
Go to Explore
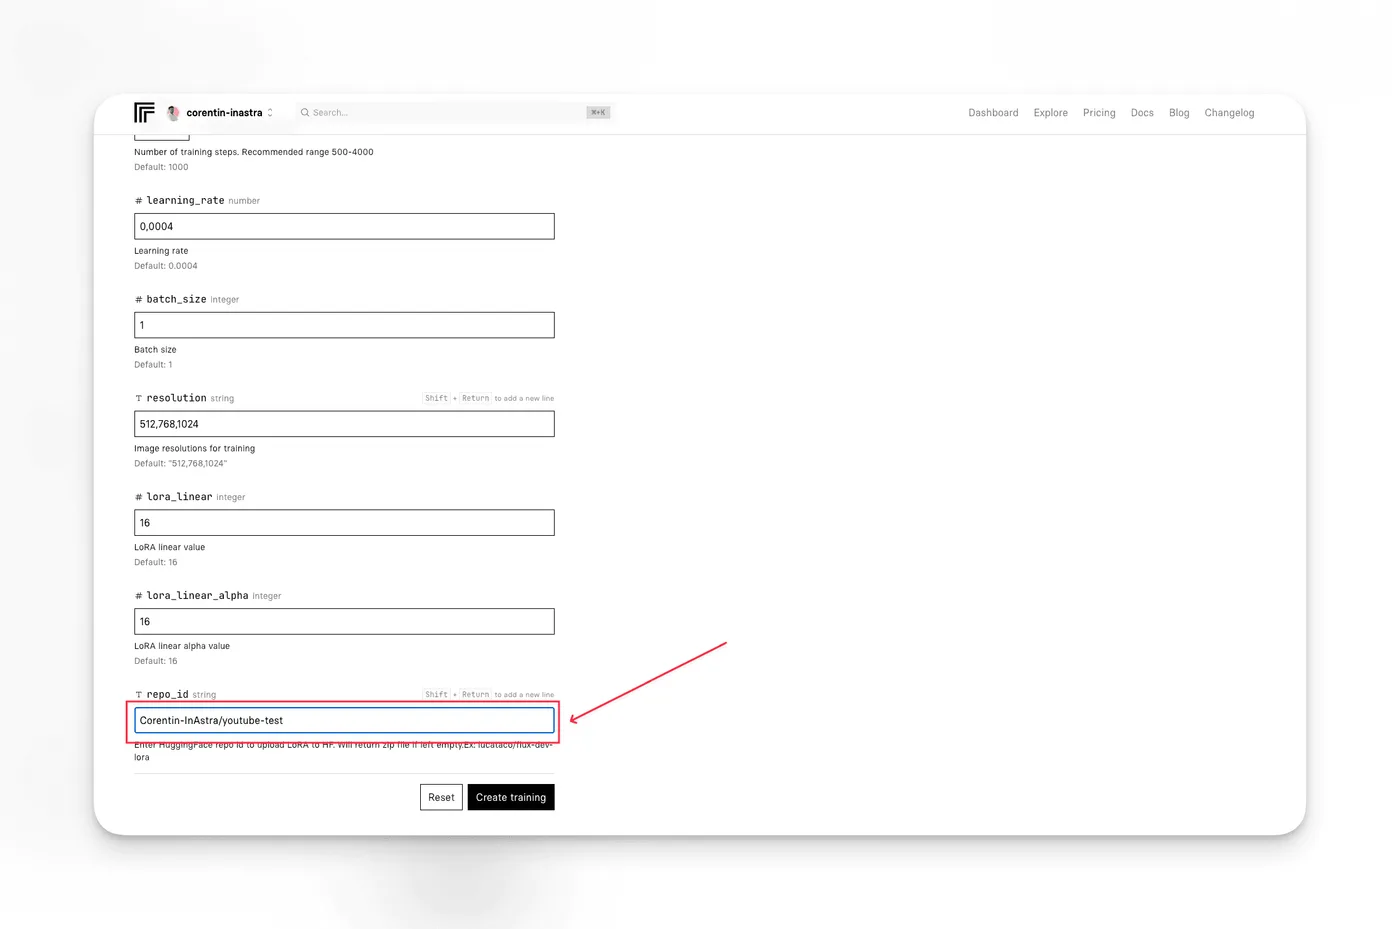1050,113
